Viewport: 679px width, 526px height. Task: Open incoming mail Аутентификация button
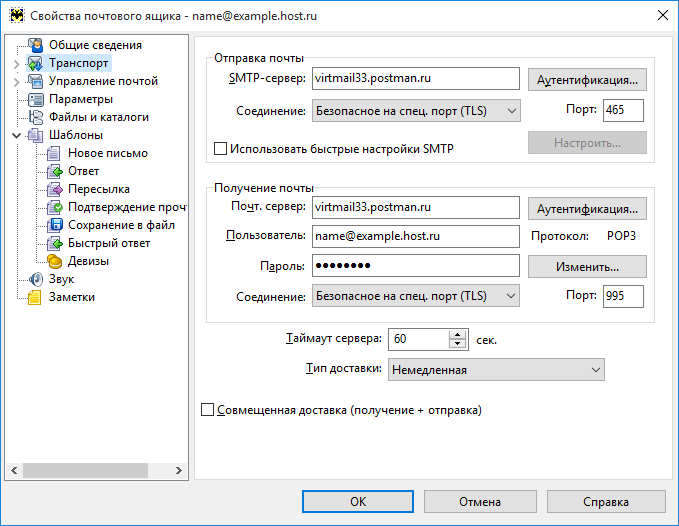tap(587, 209)
